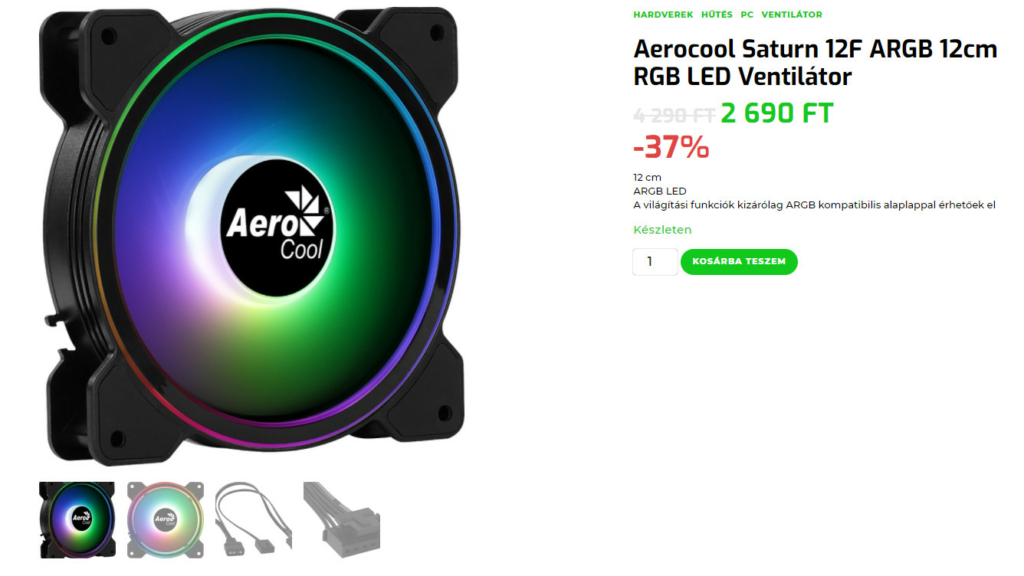The height and width of the screenshot is (576, 1024).
Task: Click the KOSÁRBA TESZEM button
Action: point(739,262)
